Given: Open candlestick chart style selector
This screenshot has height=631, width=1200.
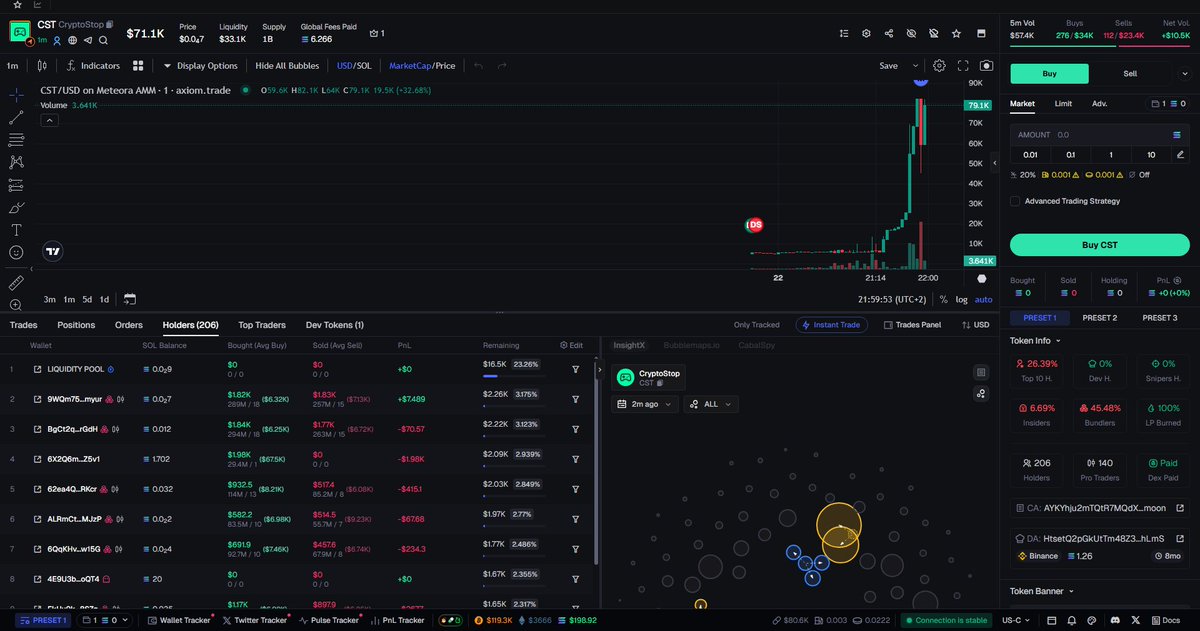Looking at the screenshot, I should click(41, 66).
